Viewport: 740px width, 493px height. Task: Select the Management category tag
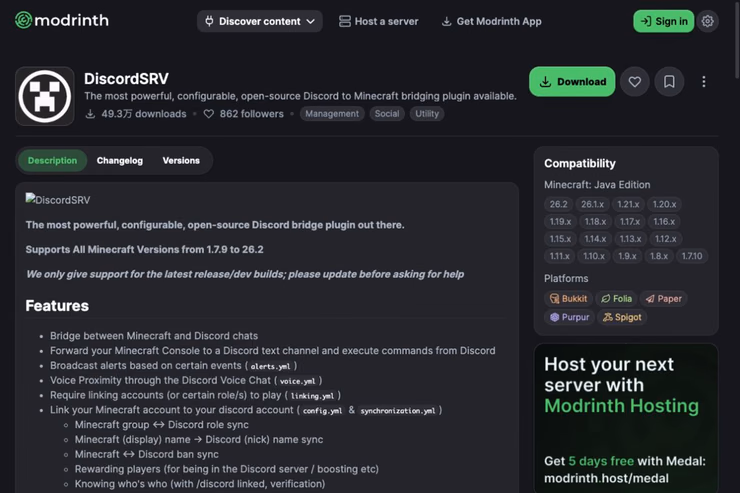point(332,114)
